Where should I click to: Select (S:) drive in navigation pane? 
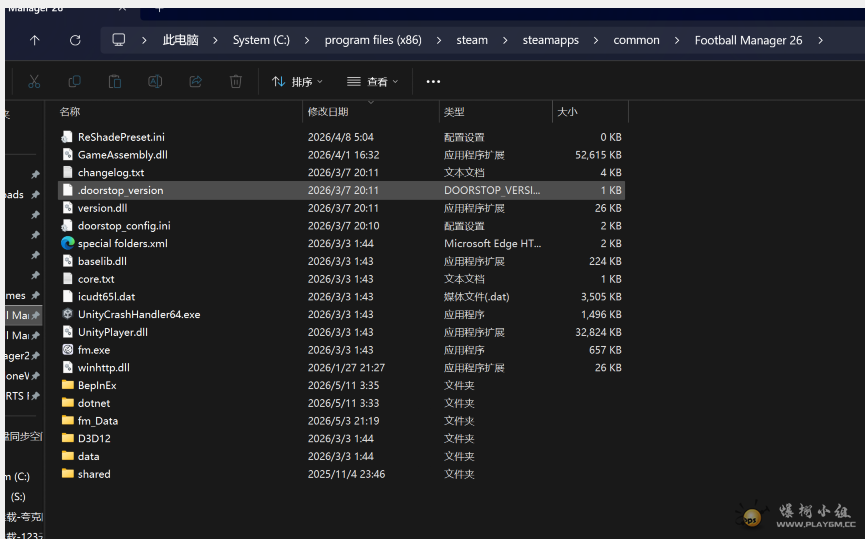(x=18, y=497)
